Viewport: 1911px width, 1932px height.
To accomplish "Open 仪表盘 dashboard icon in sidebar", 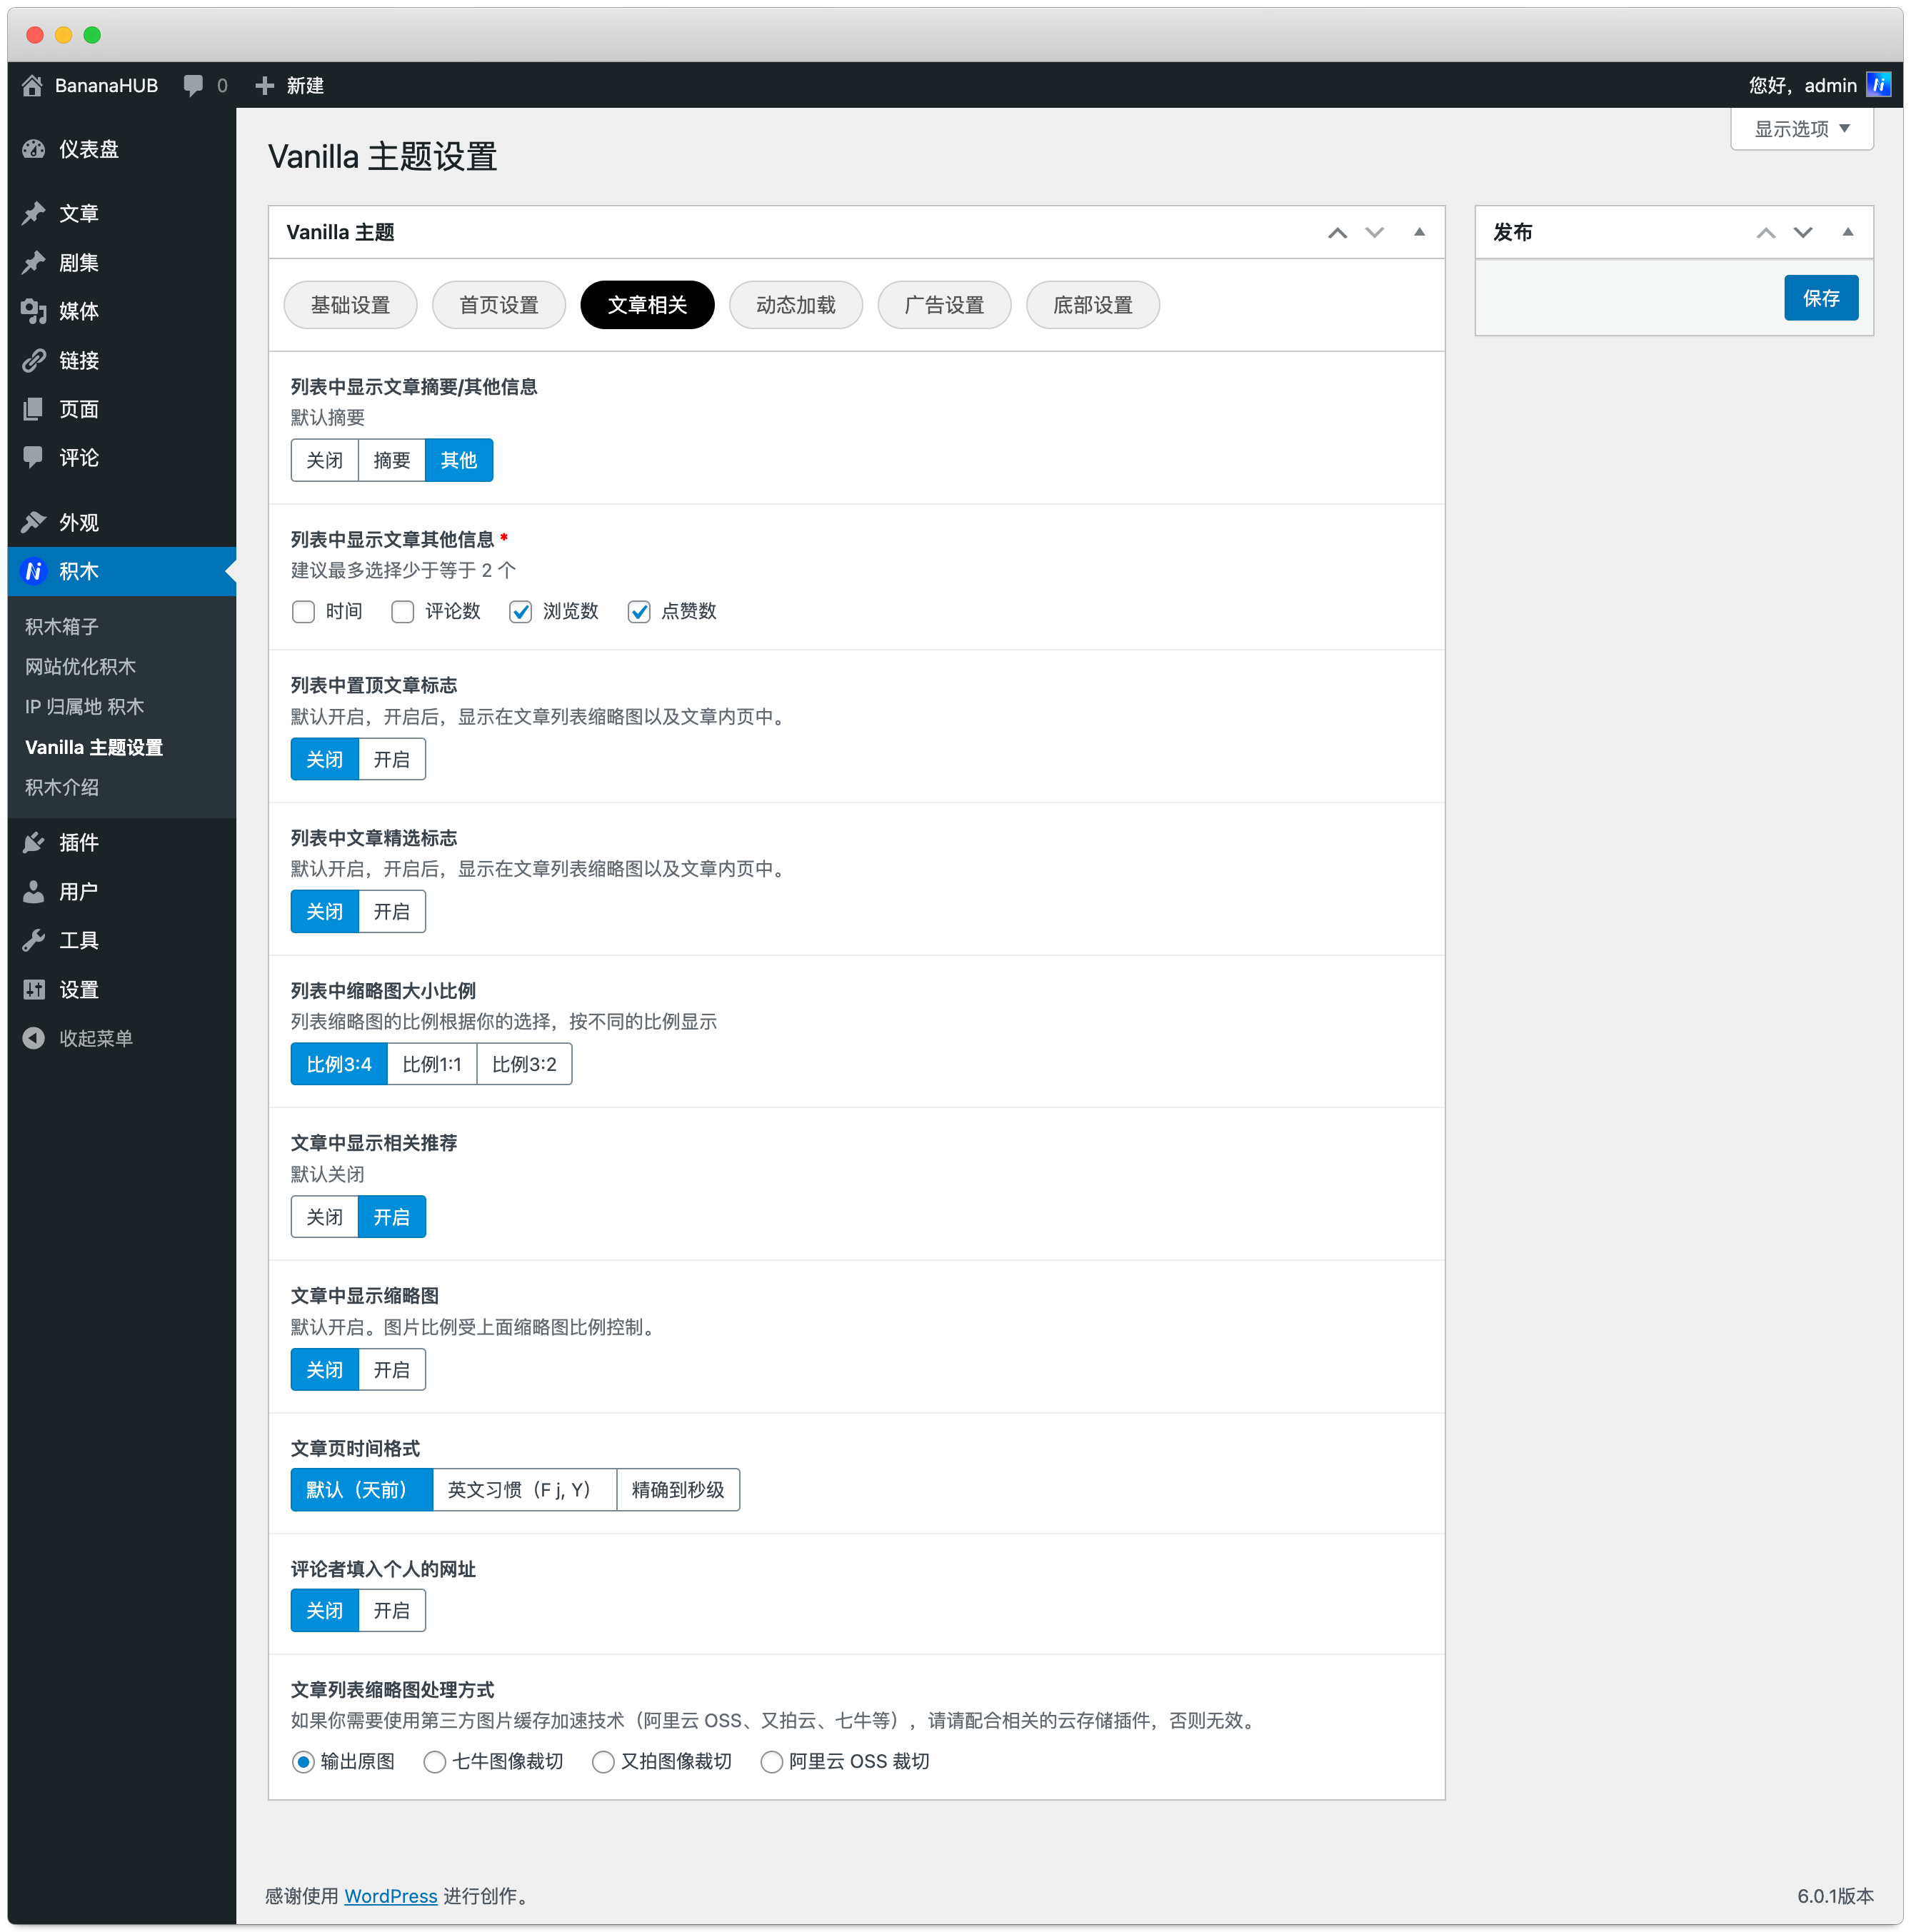I will (34, 149).
